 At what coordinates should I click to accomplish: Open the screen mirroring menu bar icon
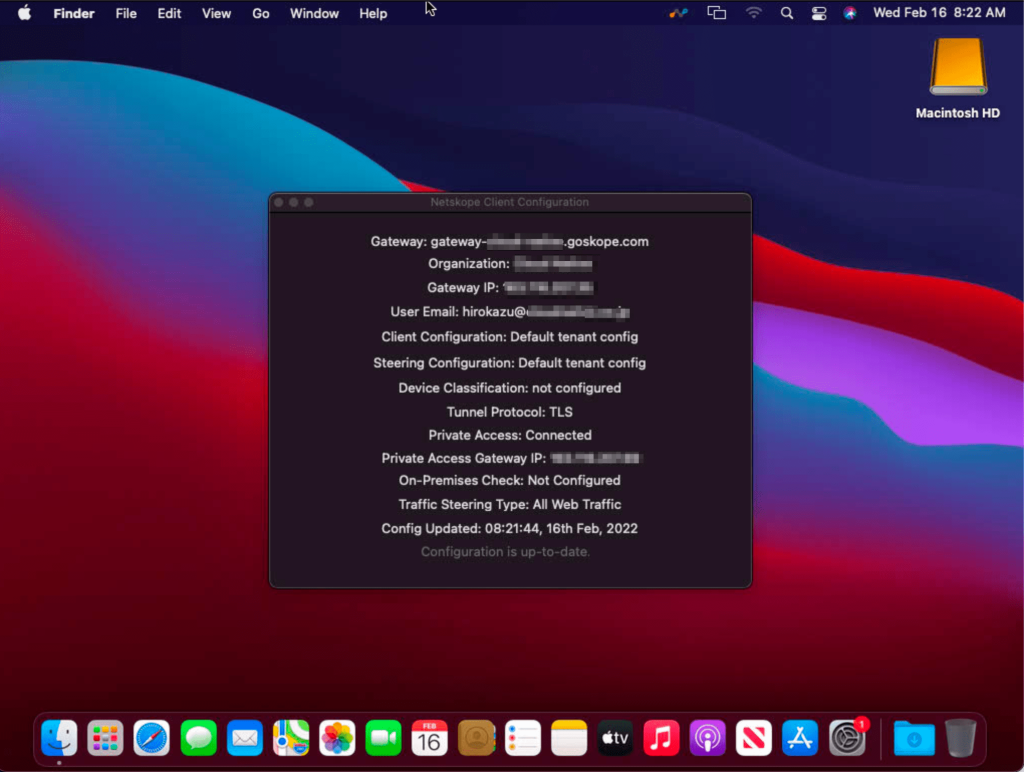716,13
